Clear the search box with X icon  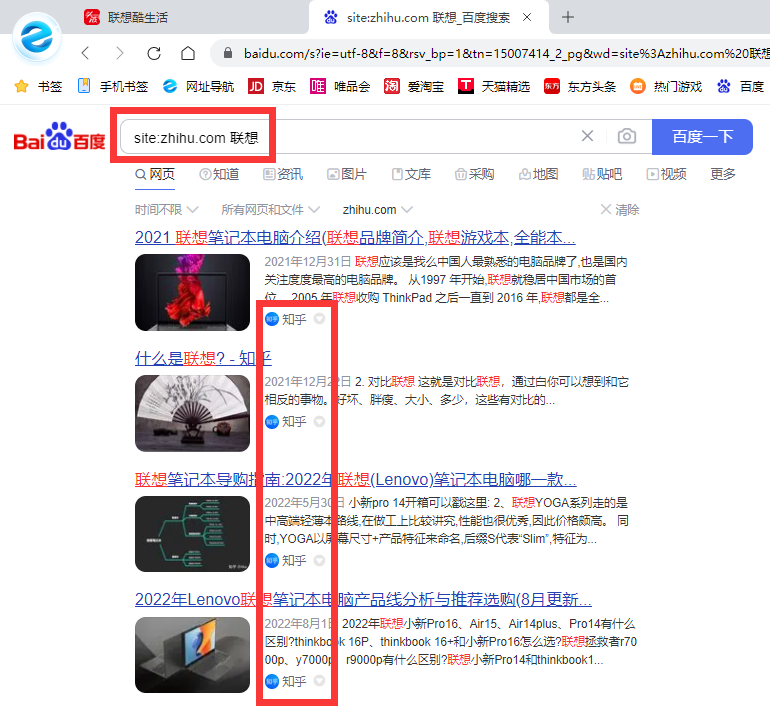click(x=587, y=136)
